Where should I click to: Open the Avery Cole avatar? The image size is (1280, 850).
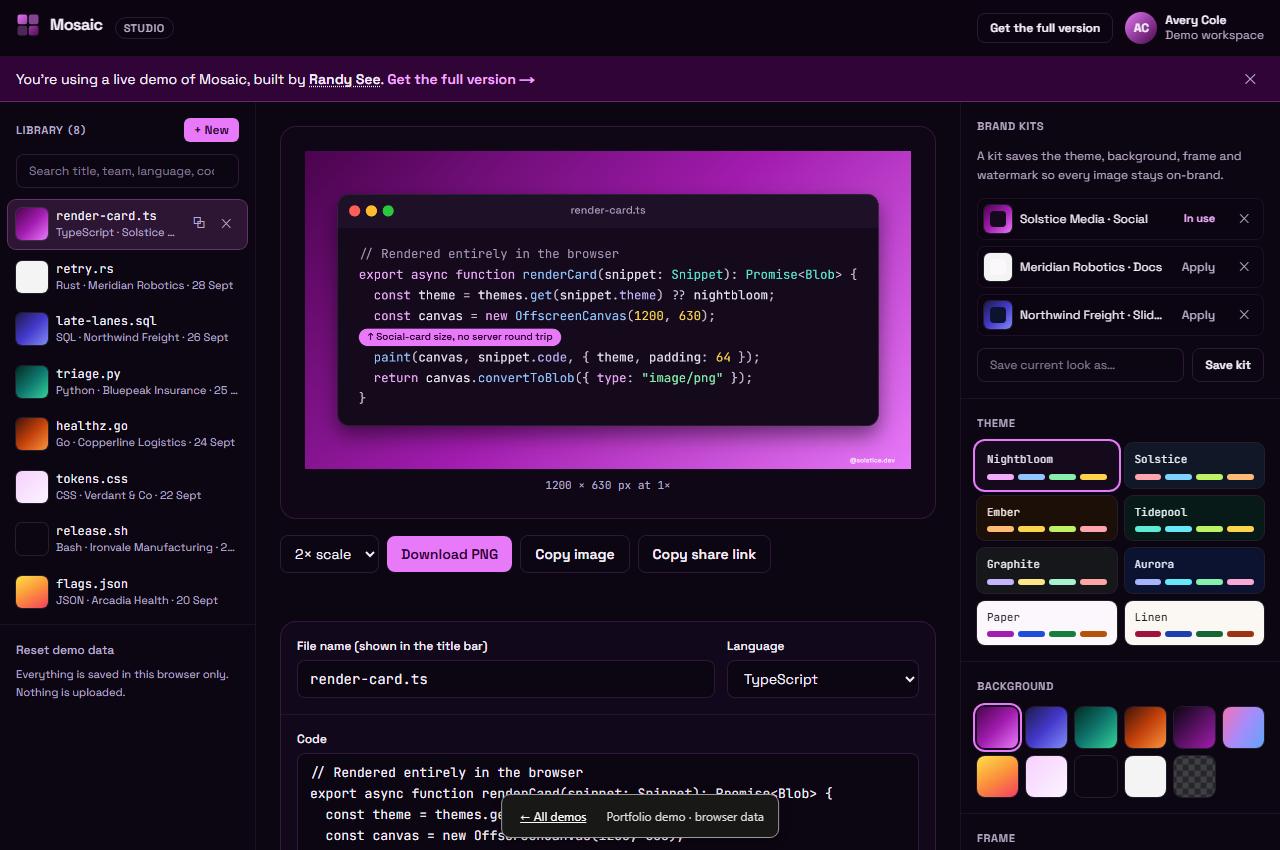pyautogui.click(x=1141, y=28)
